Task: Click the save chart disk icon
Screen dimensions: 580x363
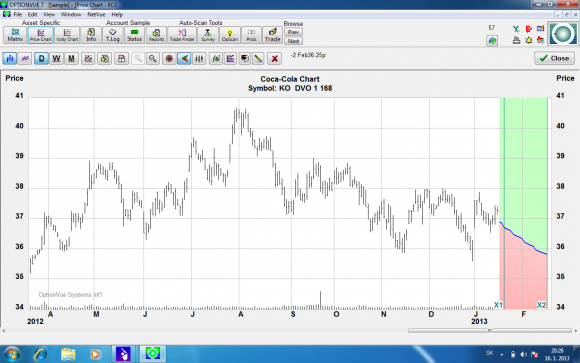Action: coord(121,58)
